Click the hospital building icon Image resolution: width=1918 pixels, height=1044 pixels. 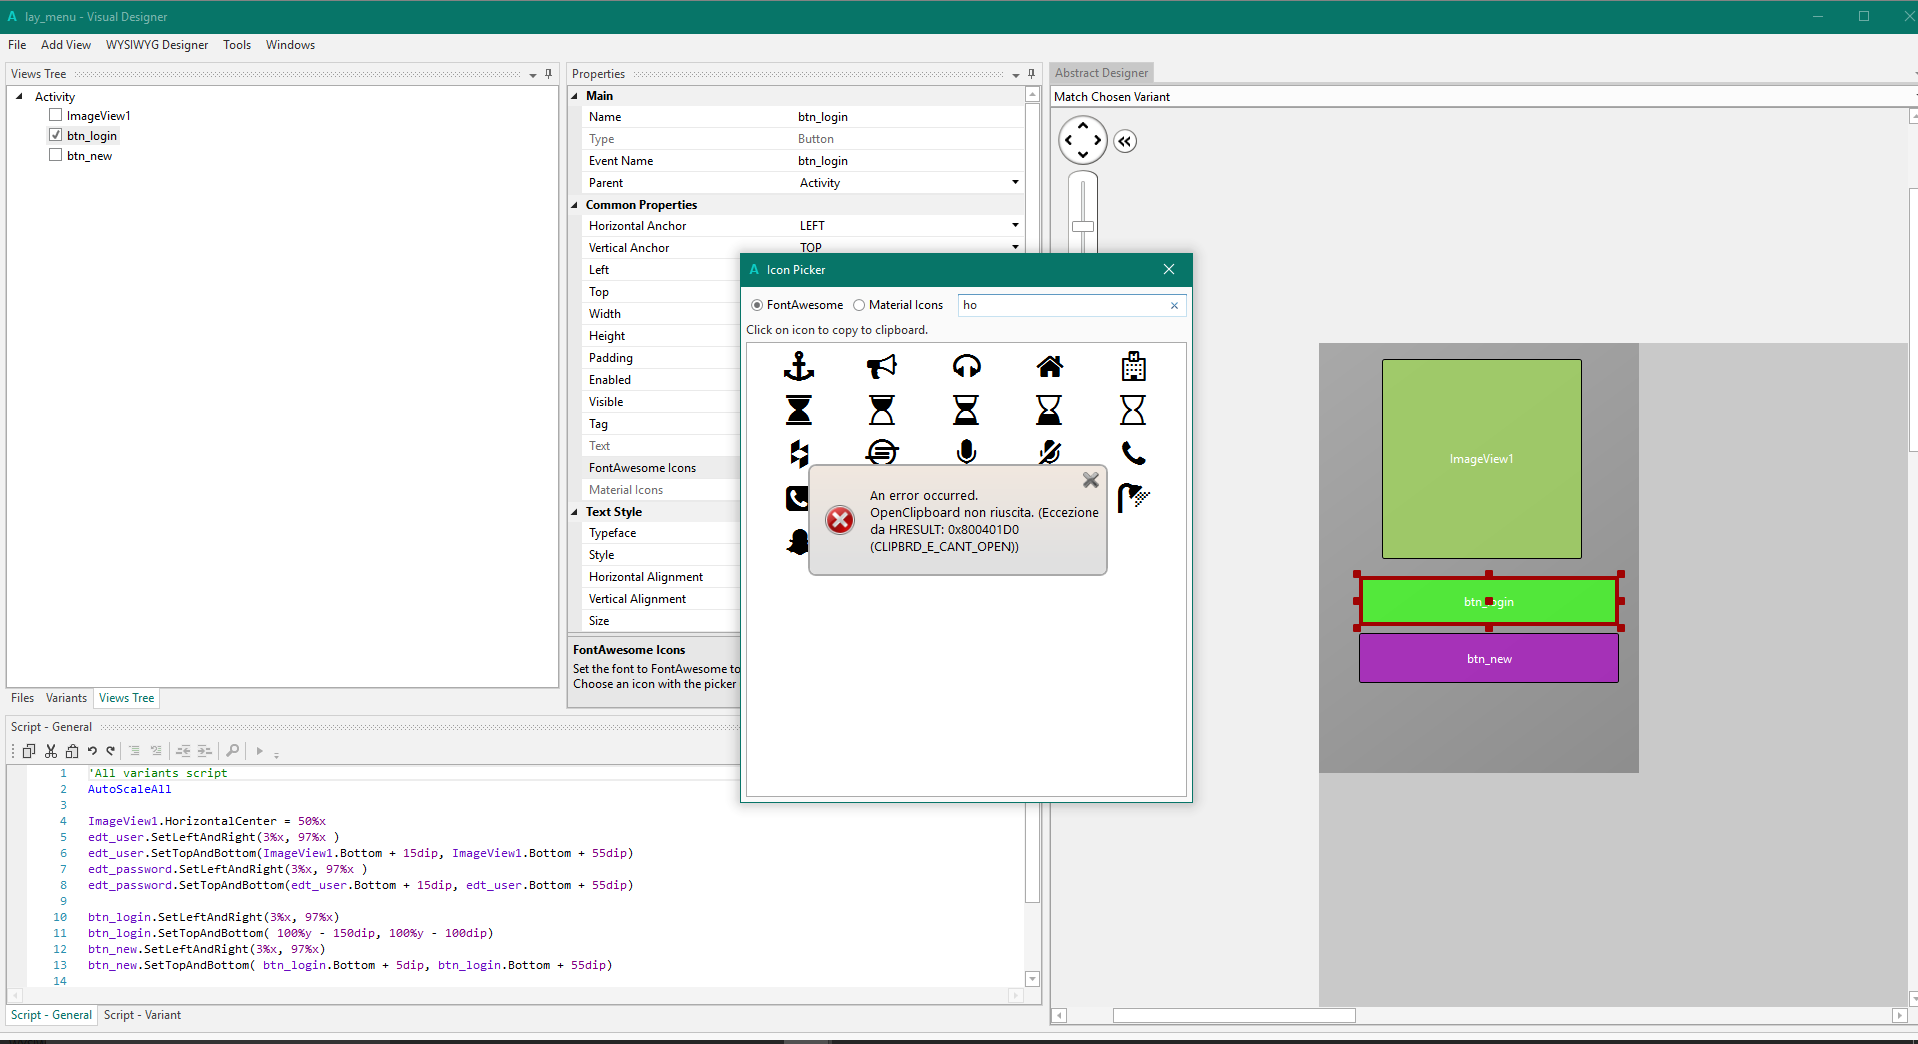[x=1133, y=367]
